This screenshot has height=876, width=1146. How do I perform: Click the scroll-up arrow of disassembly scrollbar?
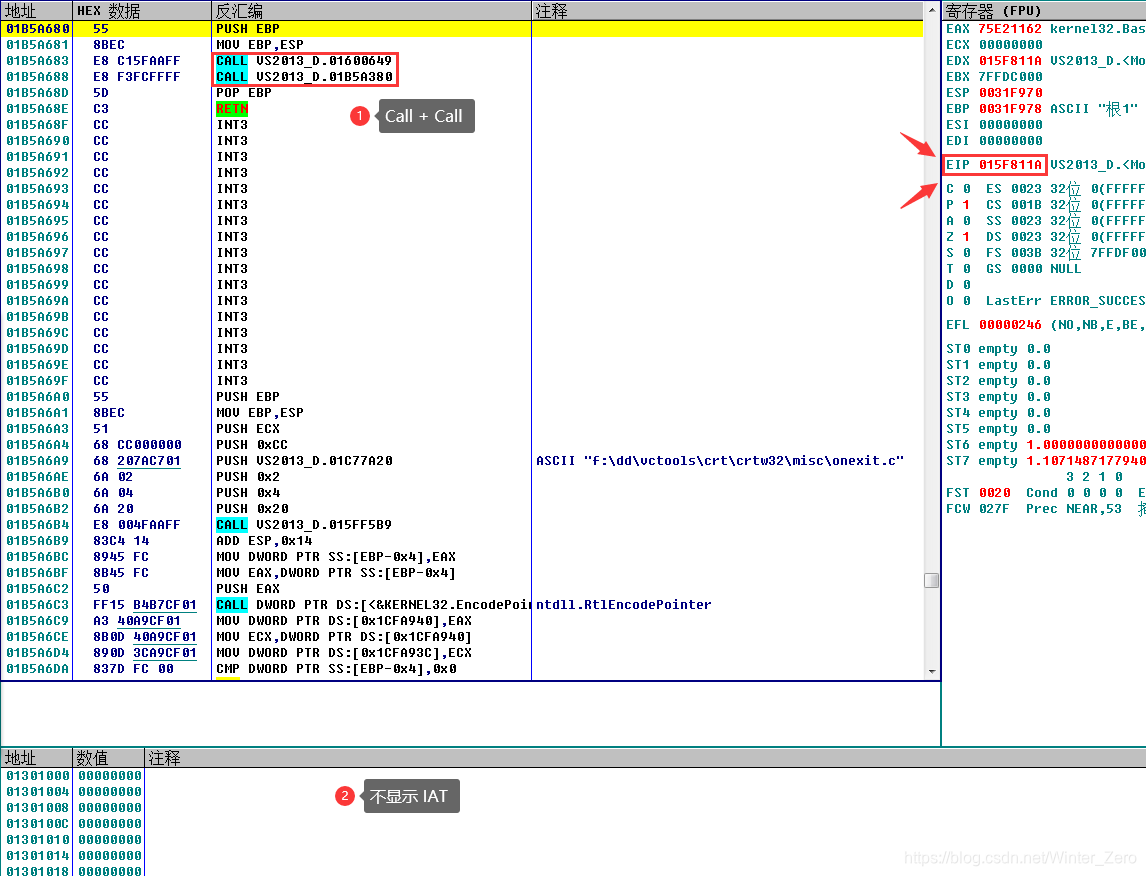point(932,10)
